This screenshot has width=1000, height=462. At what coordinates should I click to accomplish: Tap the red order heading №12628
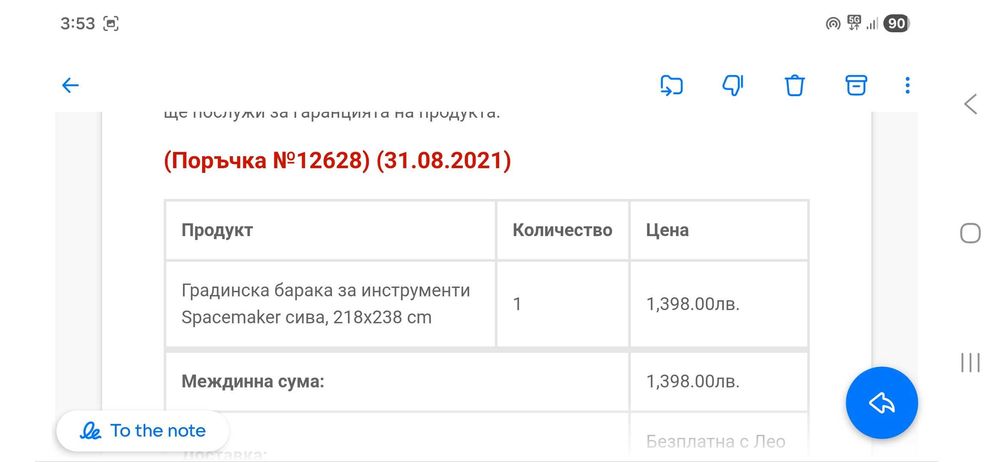pos(337,161)
